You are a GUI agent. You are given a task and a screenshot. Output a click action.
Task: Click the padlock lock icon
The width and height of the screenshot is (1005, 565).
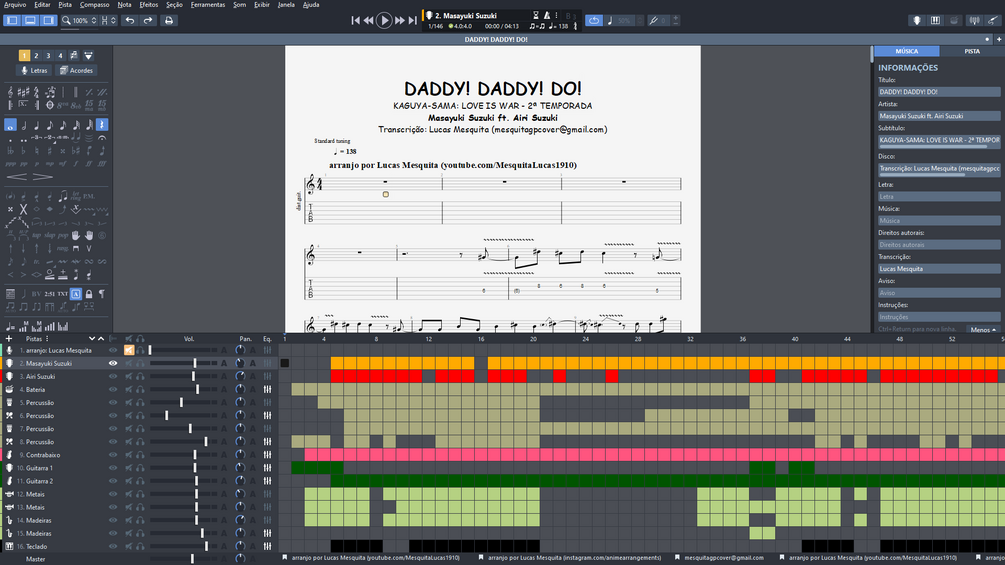(89, 294)
